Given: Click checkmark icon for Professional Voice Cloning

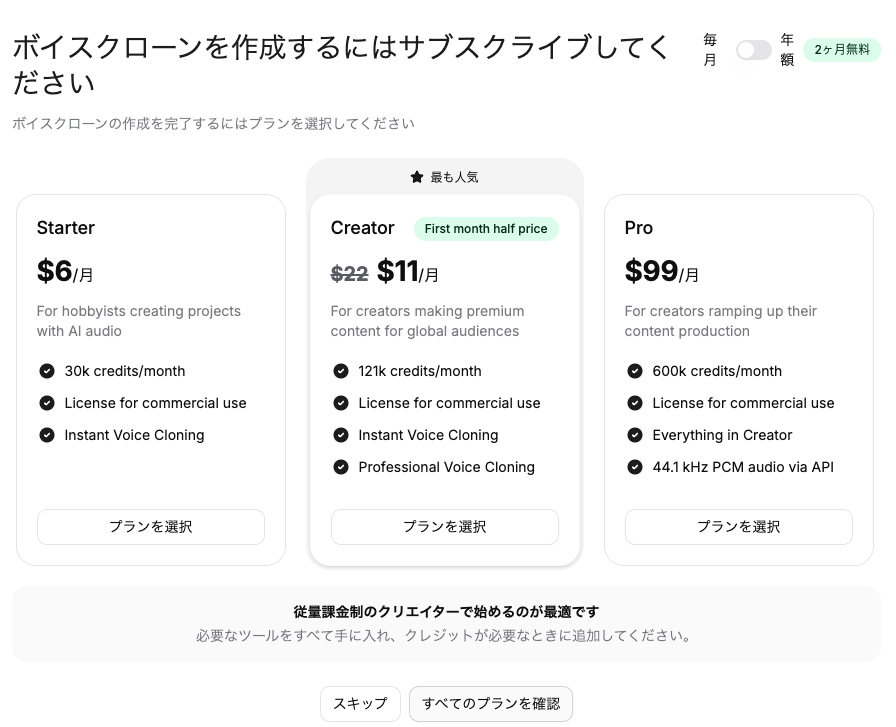Looking at the screenshot, I should tap(341, 467).
